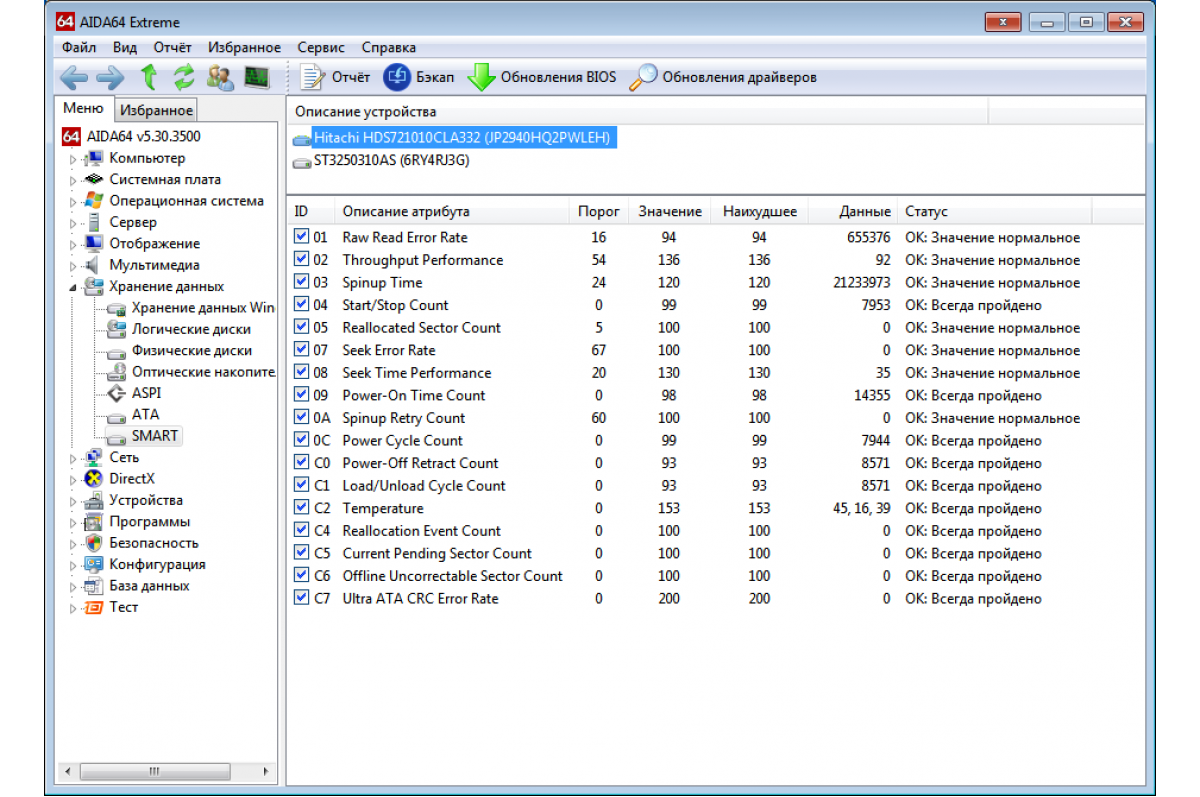Screen dimensions: 1200x797
Task: Click the Компьютер tree icon
Action: tap(95, 158)
